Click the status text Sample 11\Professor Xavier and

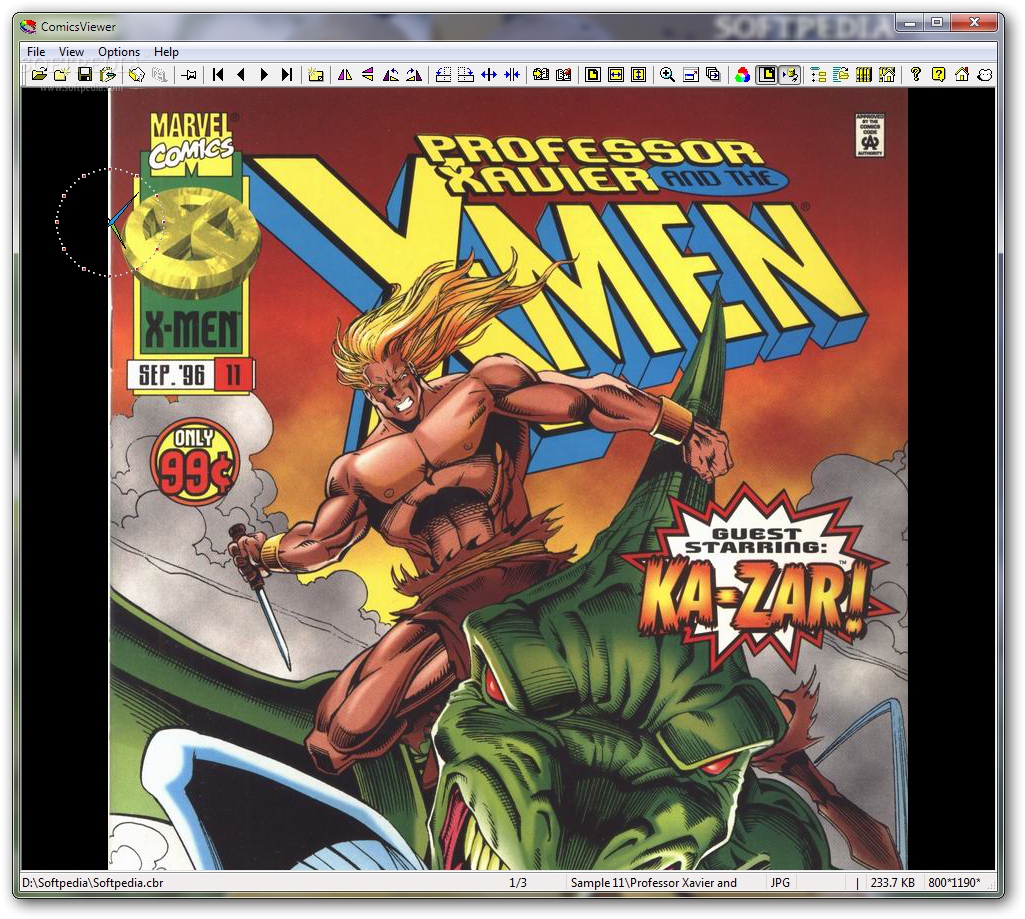(654, 882)
